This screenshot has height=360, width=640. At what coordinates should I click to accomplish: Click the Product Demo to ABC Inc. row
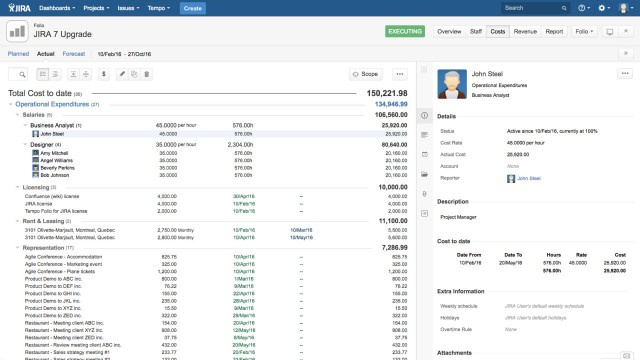click(x=208, y=279)
